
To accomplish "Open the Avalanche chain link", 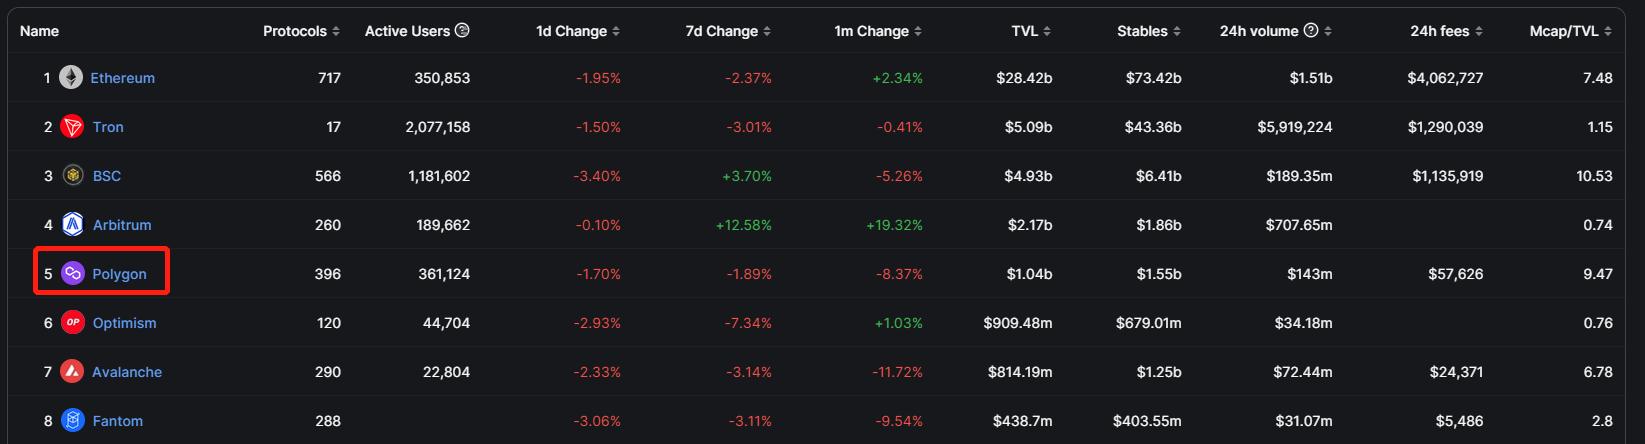I will tap(127, 372).
